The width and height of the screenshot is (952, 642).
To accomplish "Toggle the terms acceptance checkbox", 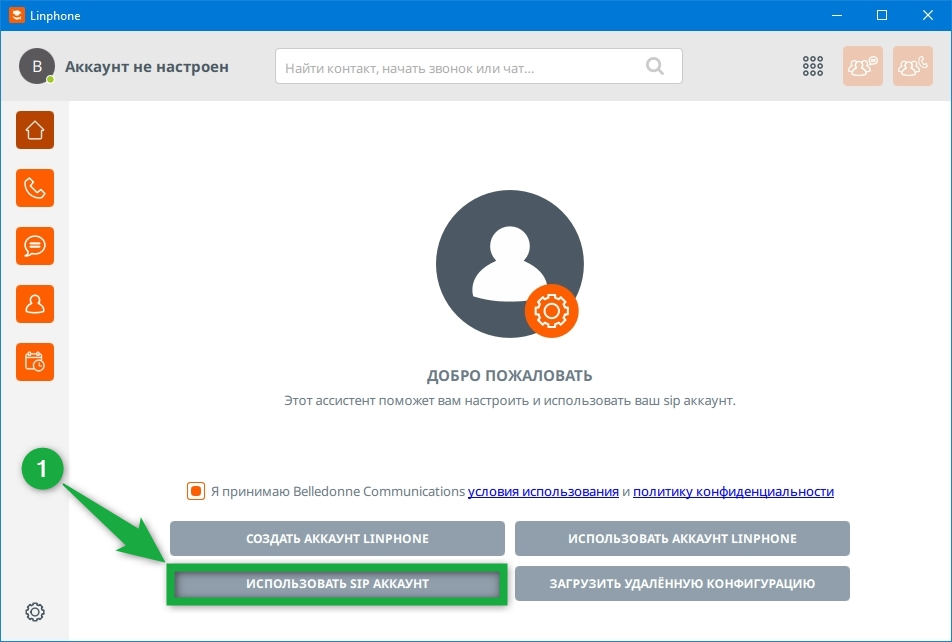I will [x=196, y=491].
